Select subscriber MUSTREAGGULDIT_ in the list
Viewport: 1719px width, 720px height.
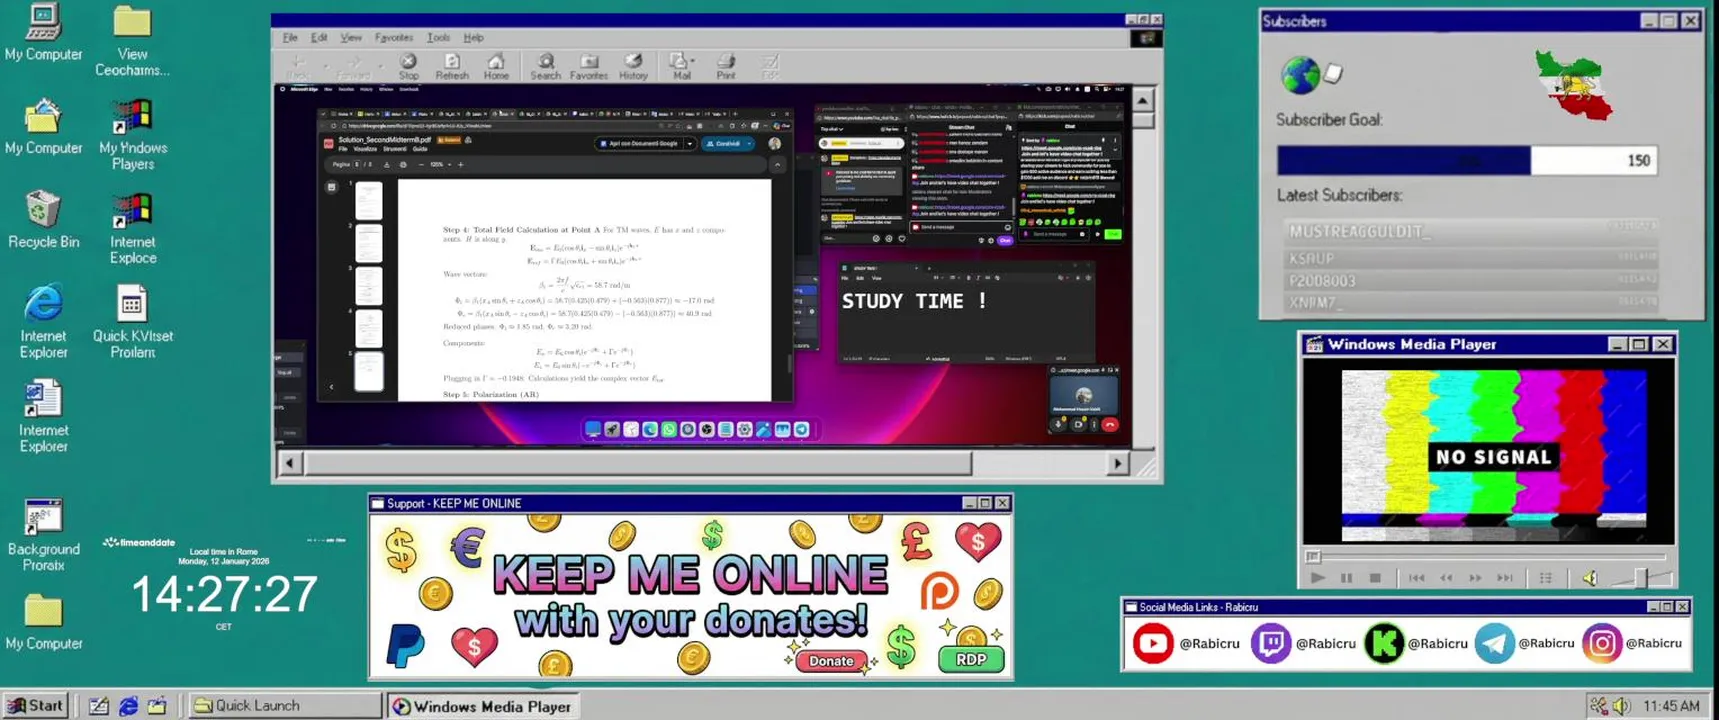[x=1470, y=231]
